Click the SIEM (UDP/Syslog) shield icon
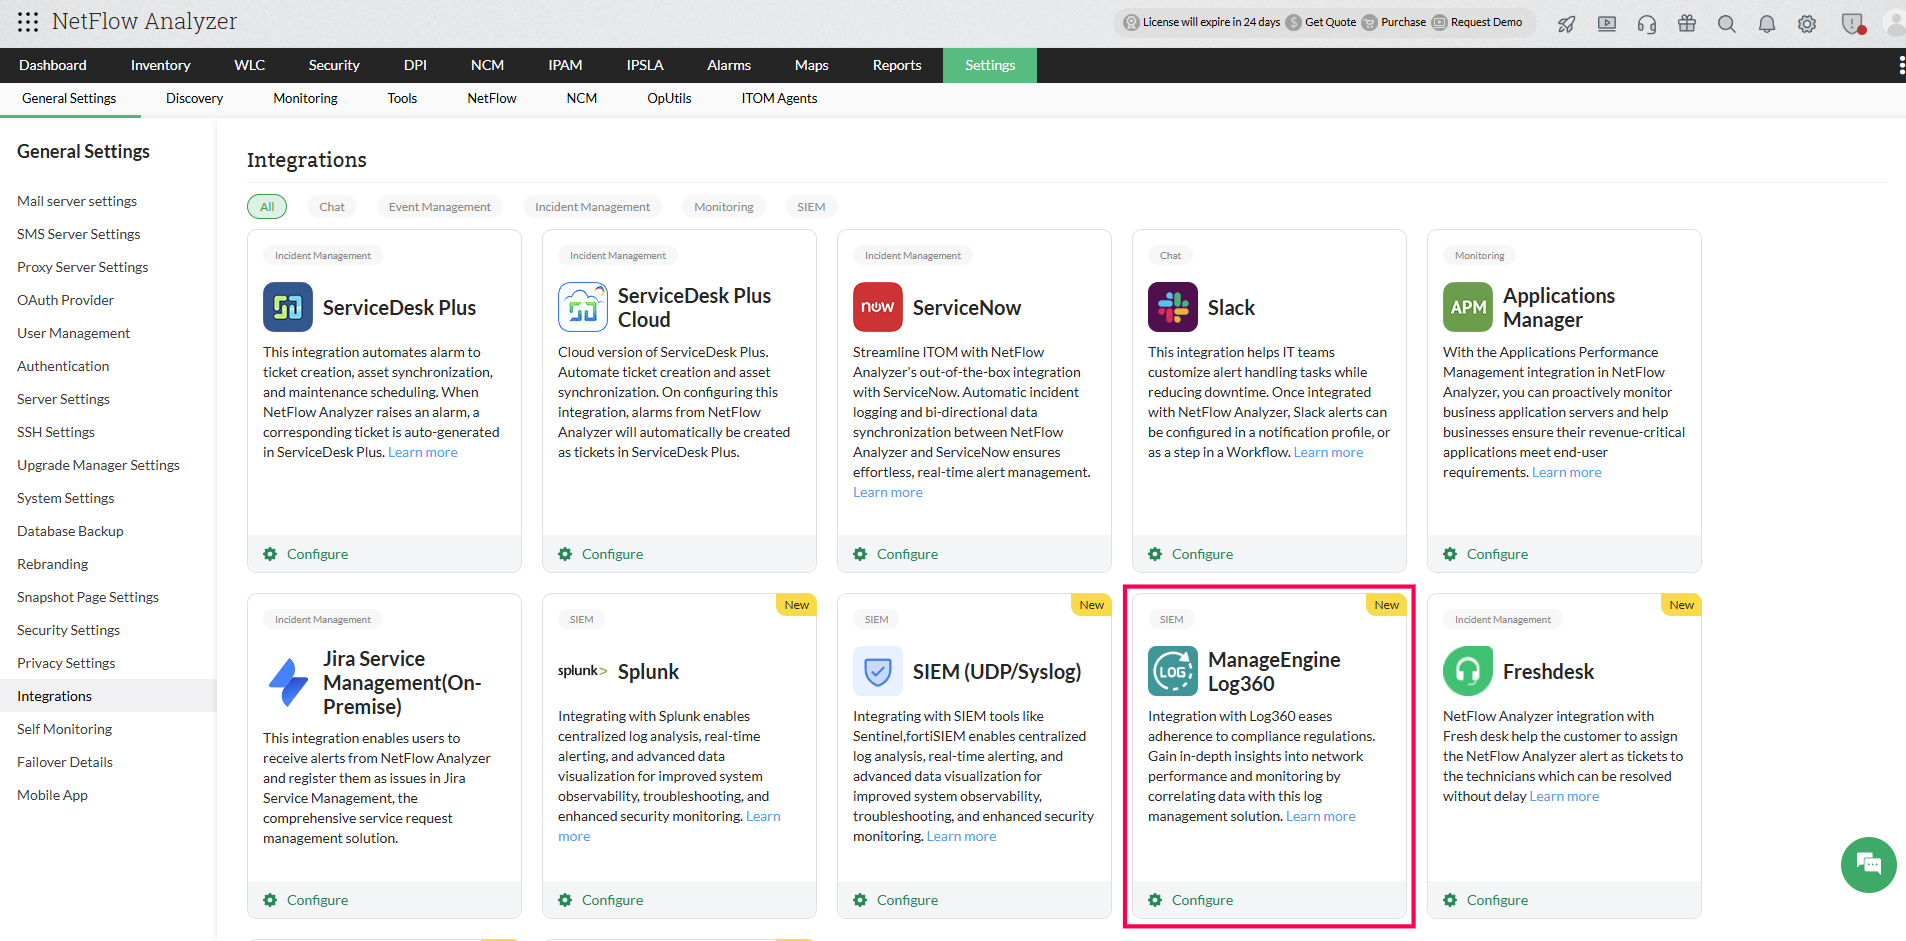The height and width of the screenshot is (941, 1906). point(878,671)
